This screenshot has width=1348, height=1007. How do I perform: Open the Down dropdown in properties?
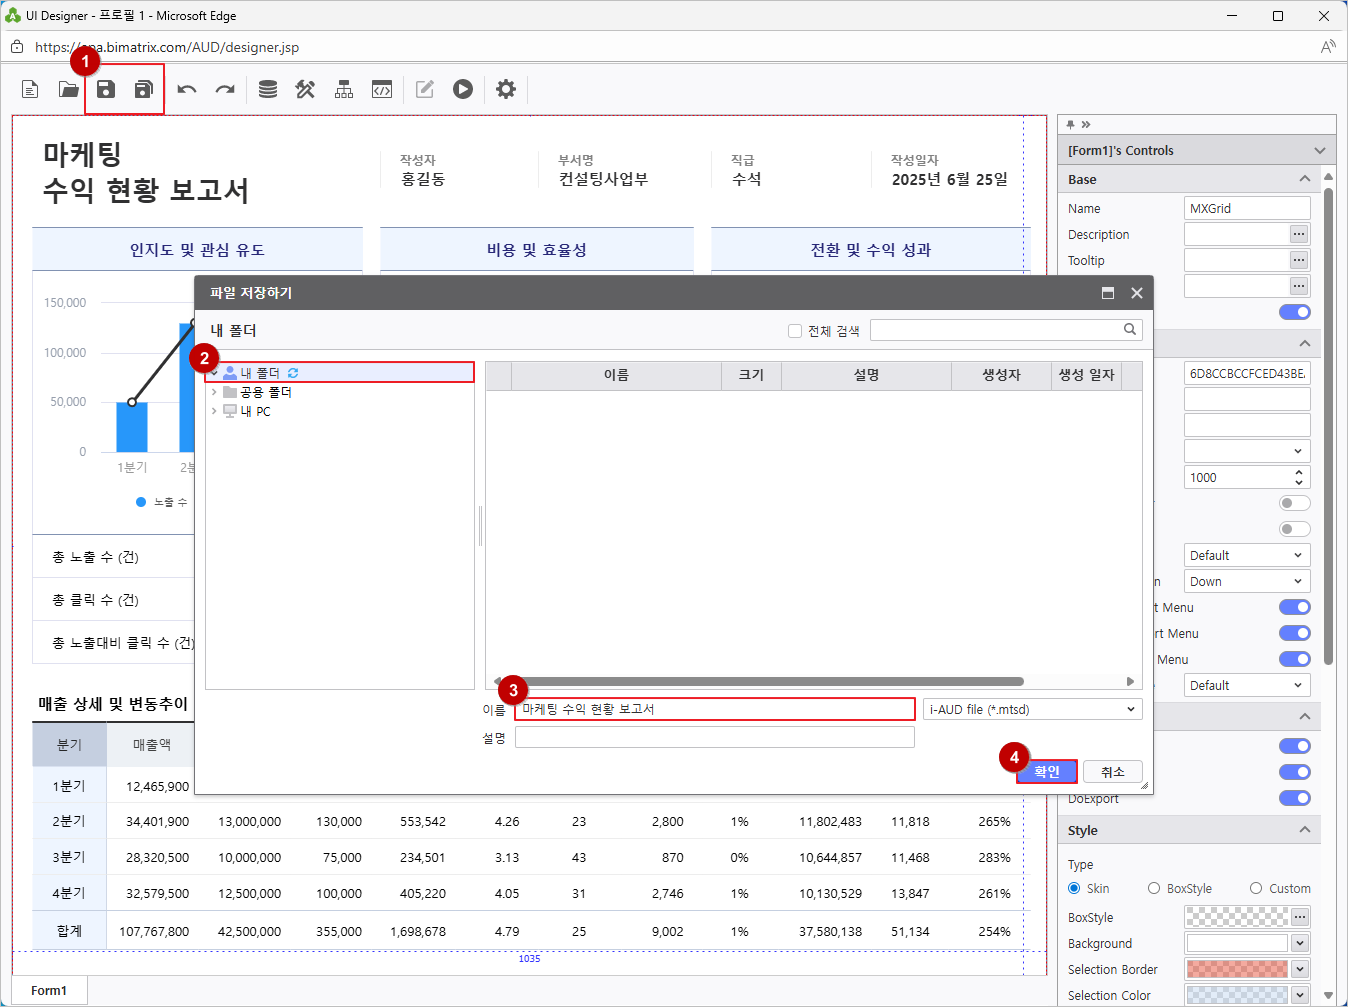pos(1246,582)
